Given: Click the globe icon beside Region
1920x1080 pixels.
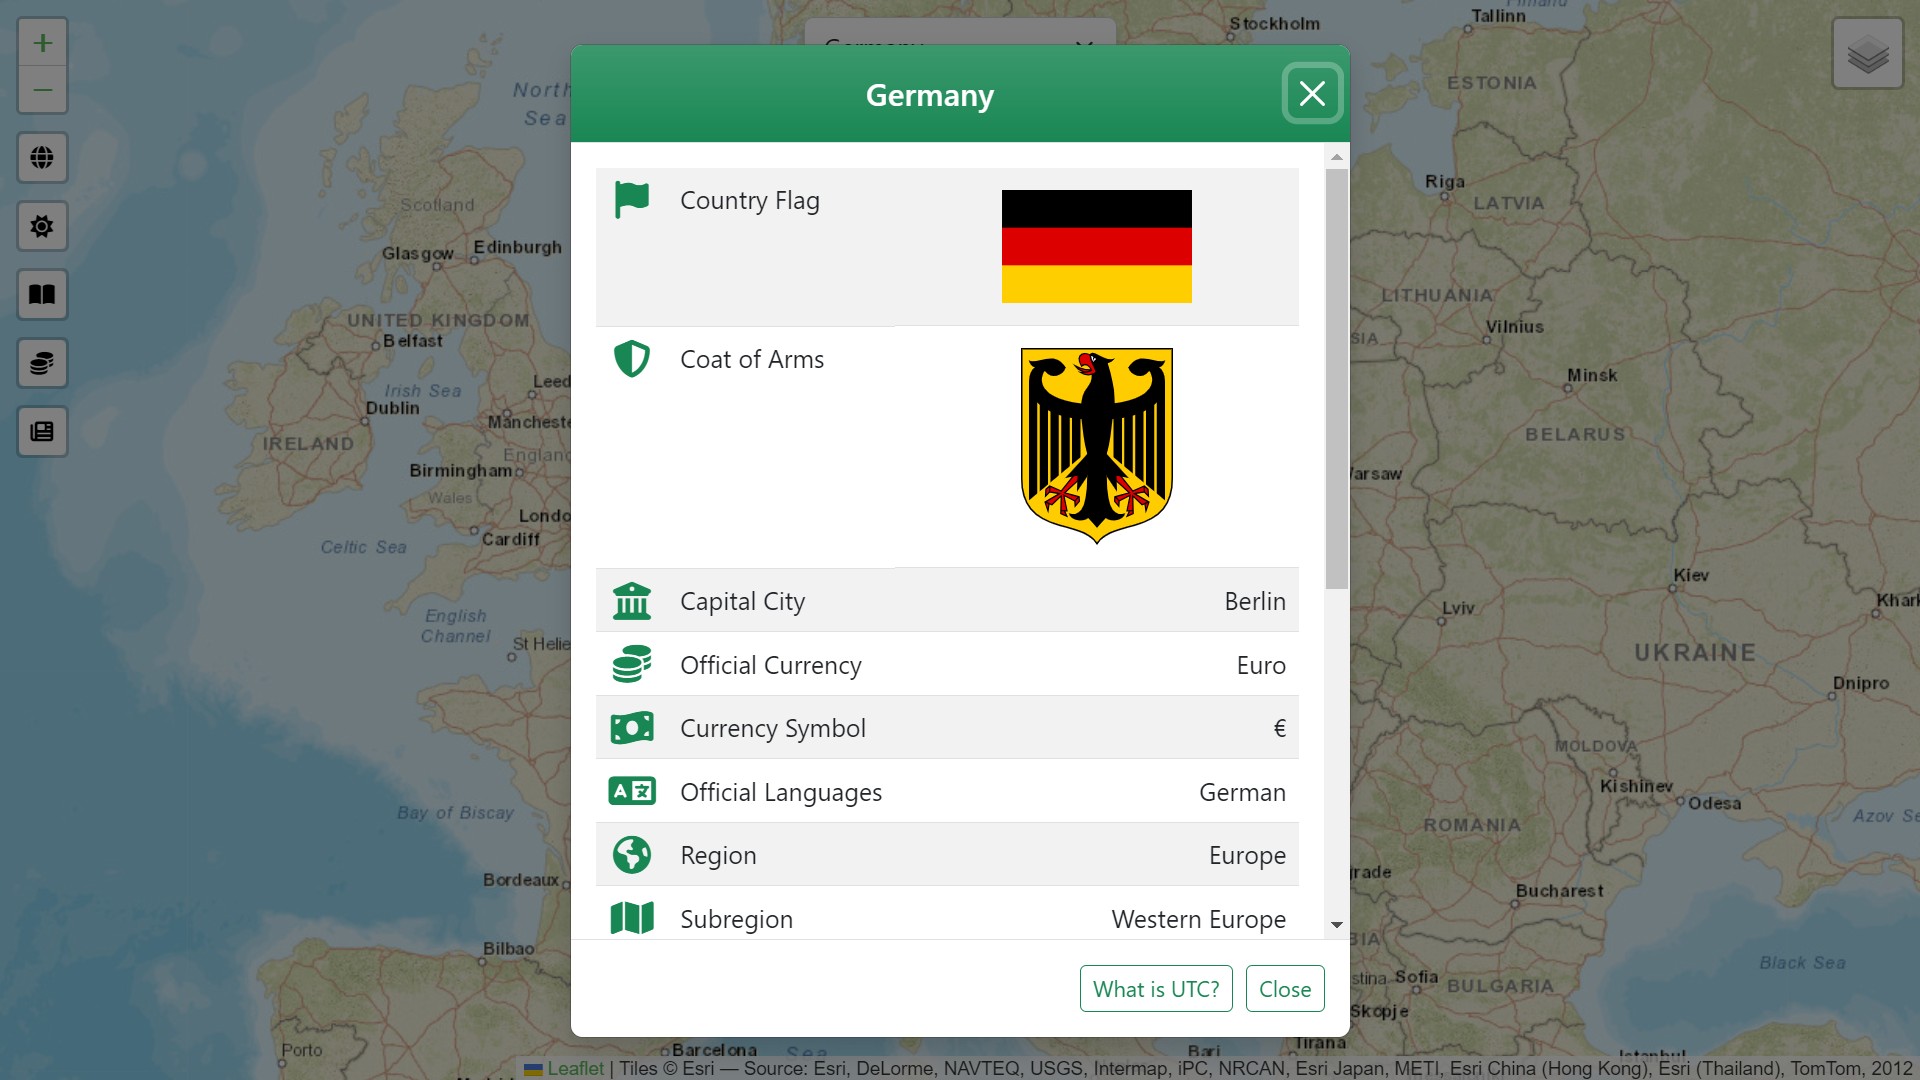Looking at the screenshot, I should [x=631, y=854].
